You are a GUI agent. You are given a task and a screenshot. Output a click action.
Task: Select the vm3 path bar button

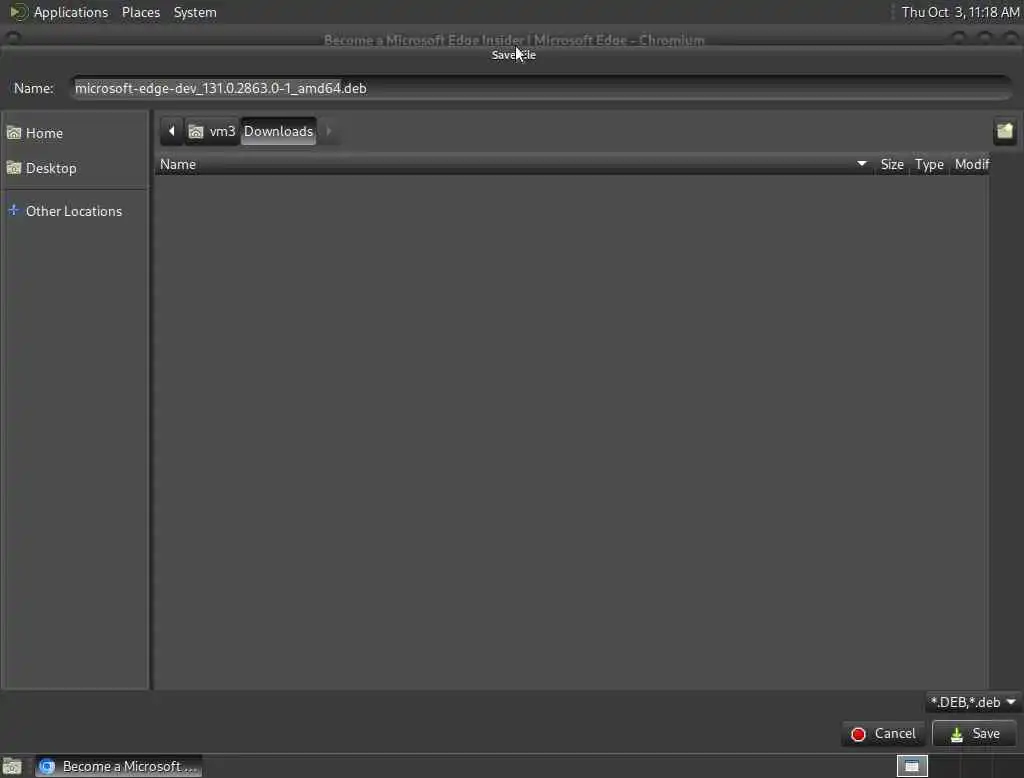pyautogui.click(x=212, y=131)
